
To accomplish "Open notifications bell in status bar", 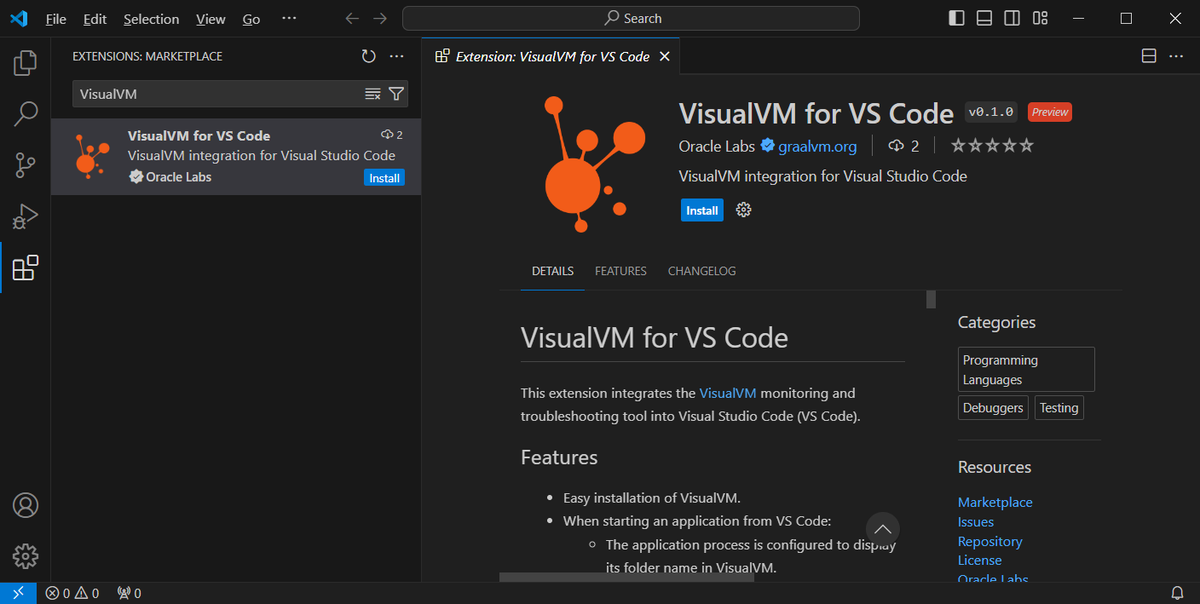I will point(1177,593).
